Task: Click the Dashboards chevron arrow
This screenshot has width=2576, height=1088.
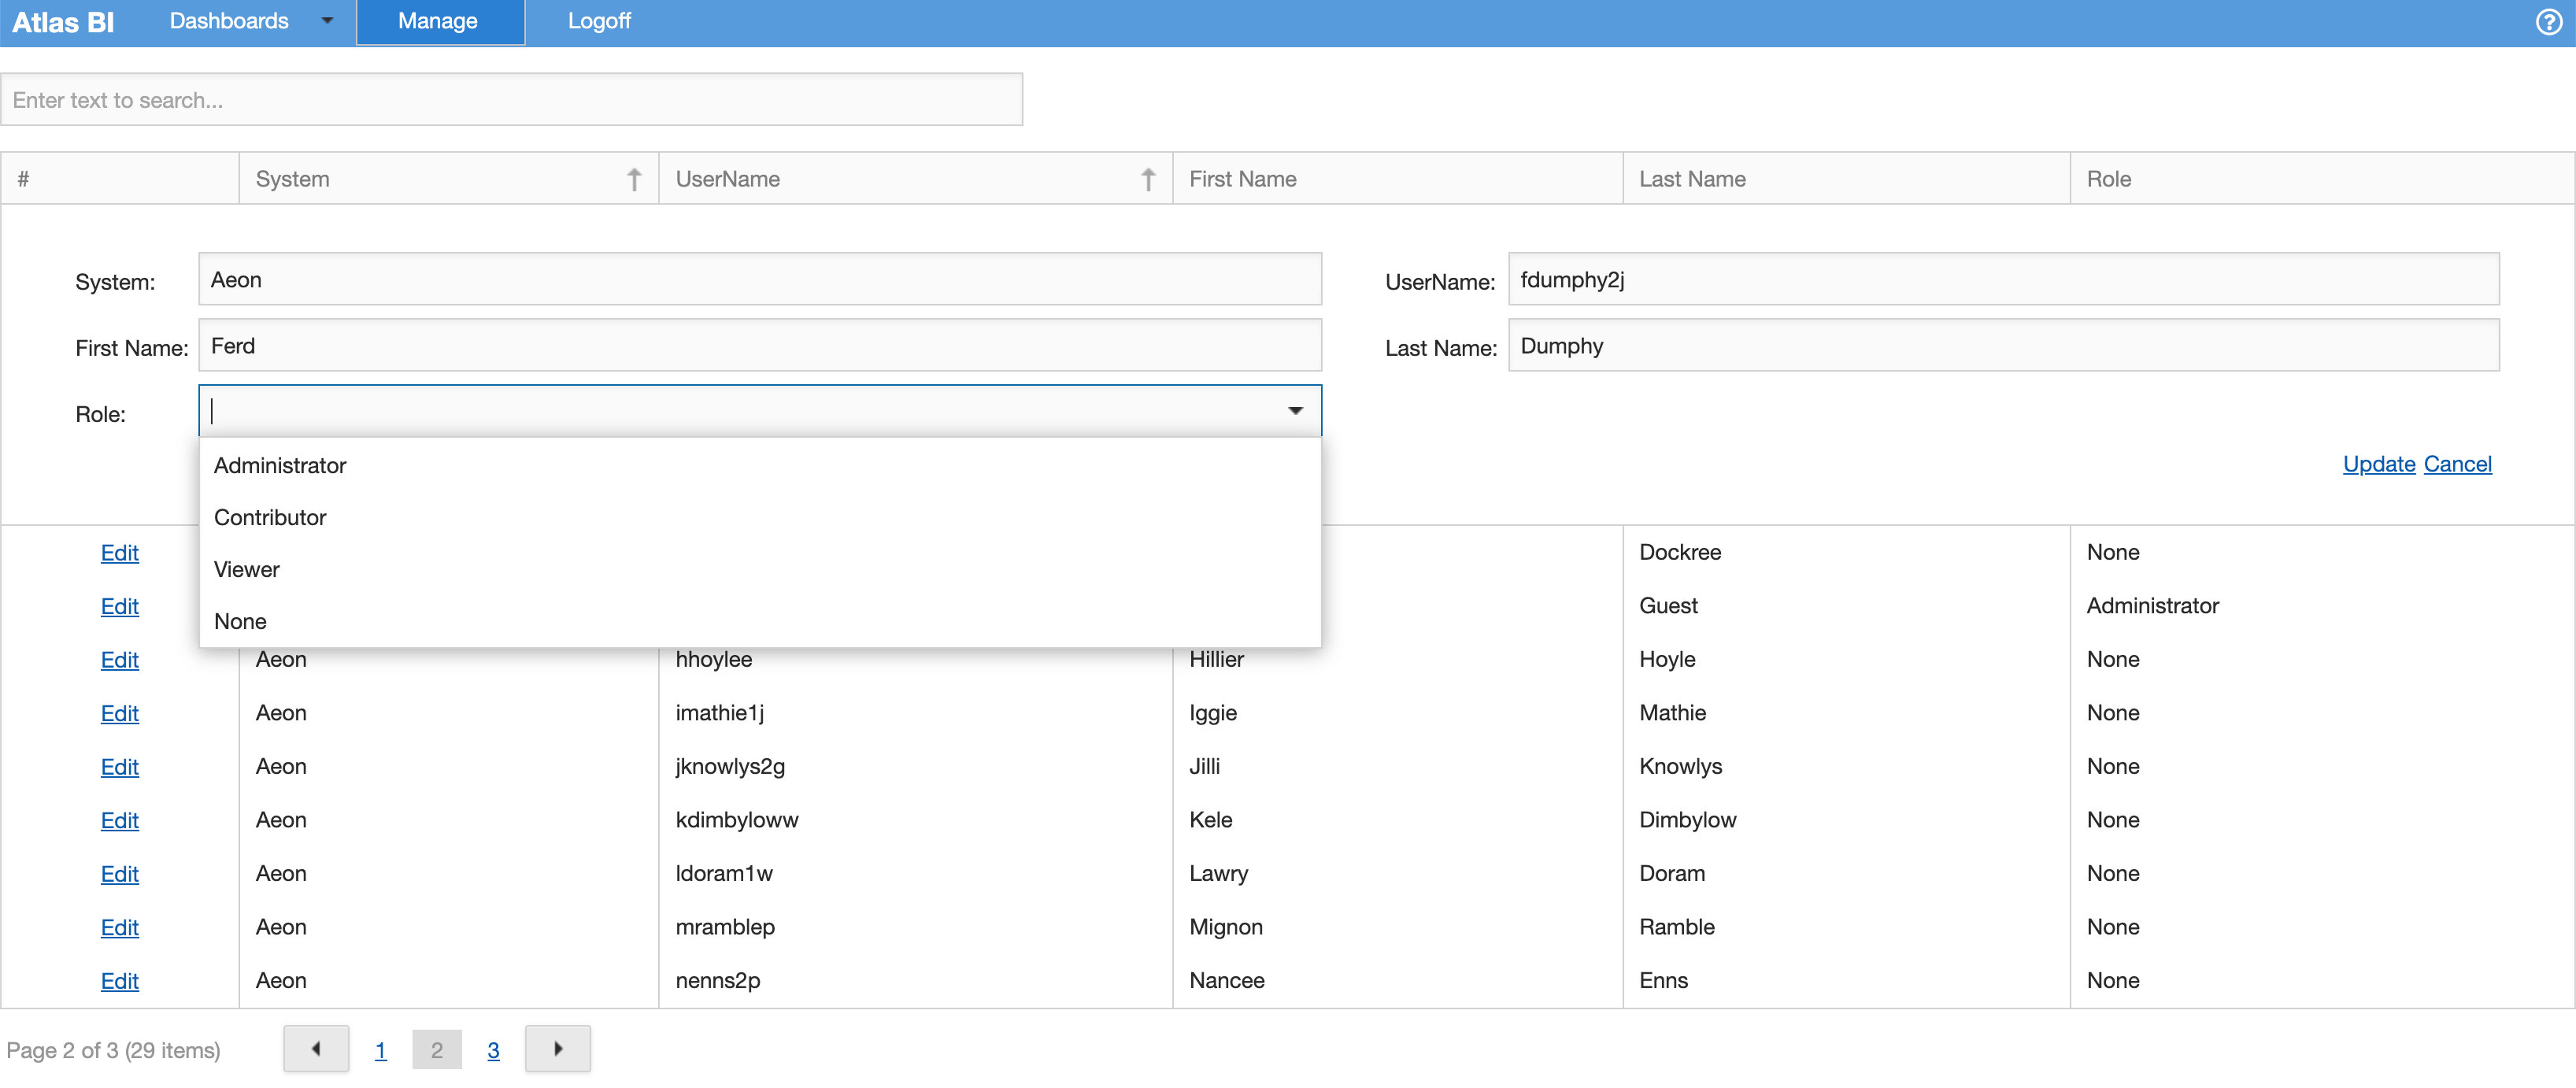Action: [327, 21]
